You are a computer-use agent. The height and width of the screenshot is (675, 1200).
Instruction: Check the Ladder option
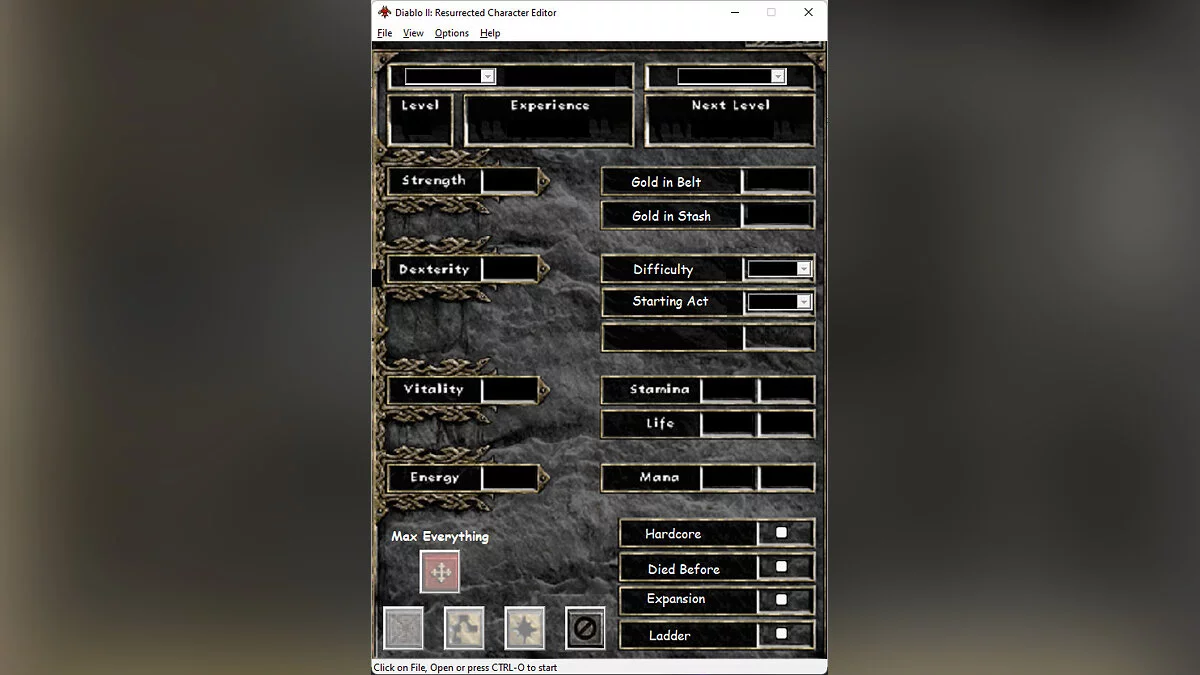(782, 634)
